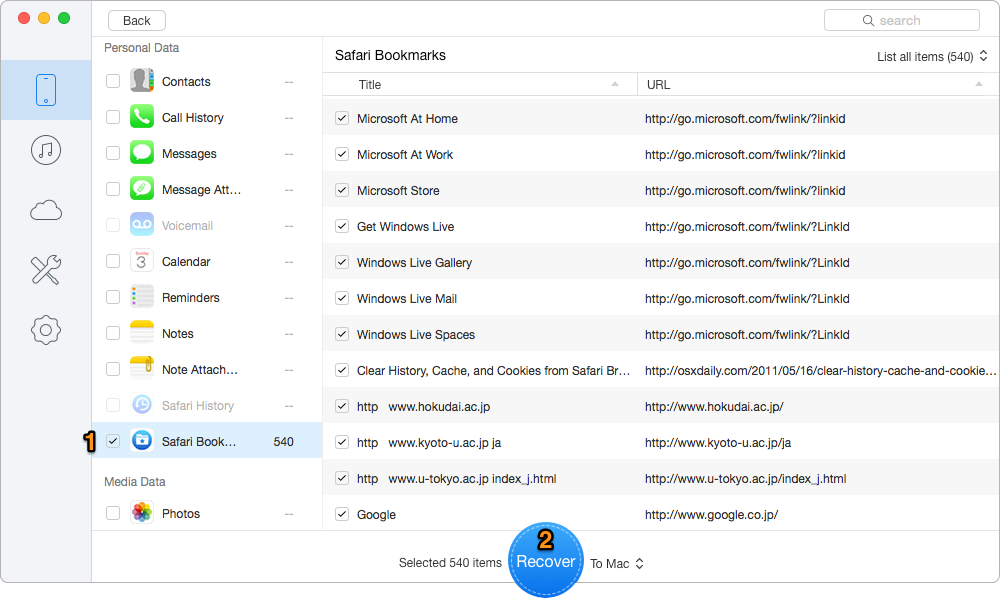1000x598 pixels.
Task: Click the Contacts icon
Action: point(142,80)
